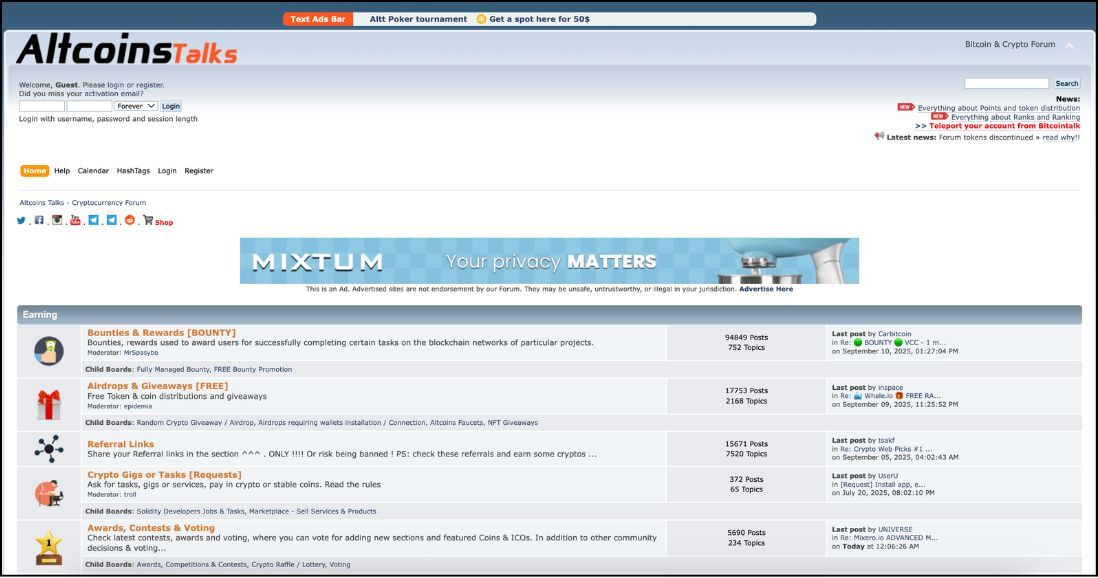Click the 'read why!!' link

tap(1061, 137)
